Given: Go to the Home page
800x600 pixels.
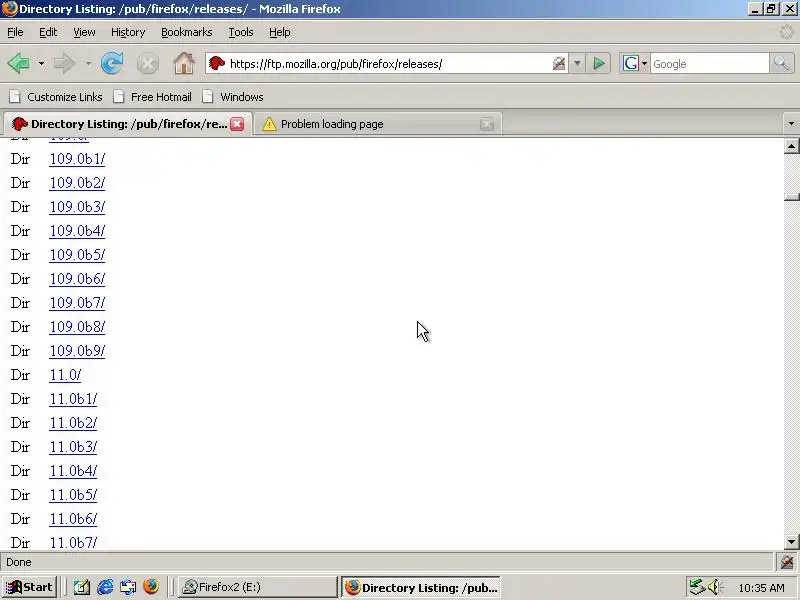Looking at the screenshot, I should (184, 64).
